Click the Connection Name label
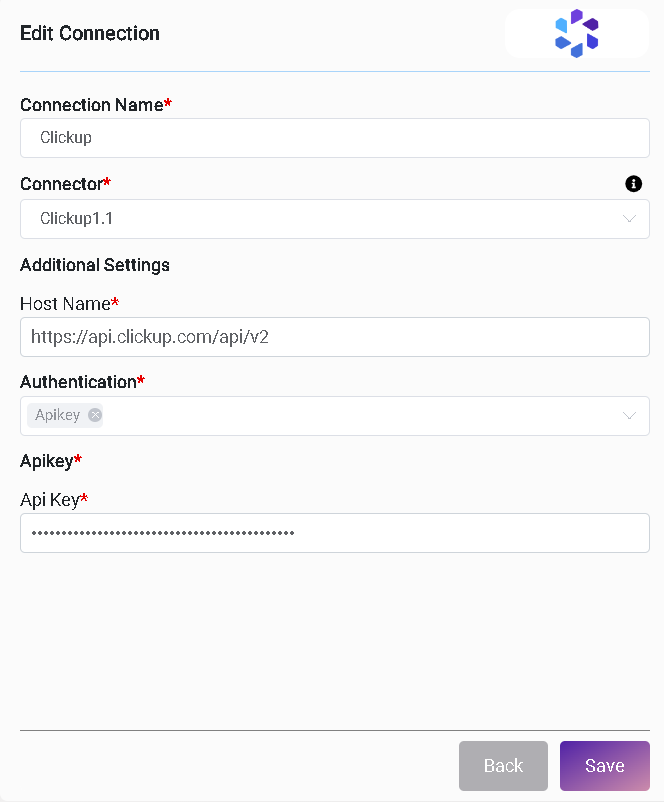 pyautogui.click(x=92, y=105)
